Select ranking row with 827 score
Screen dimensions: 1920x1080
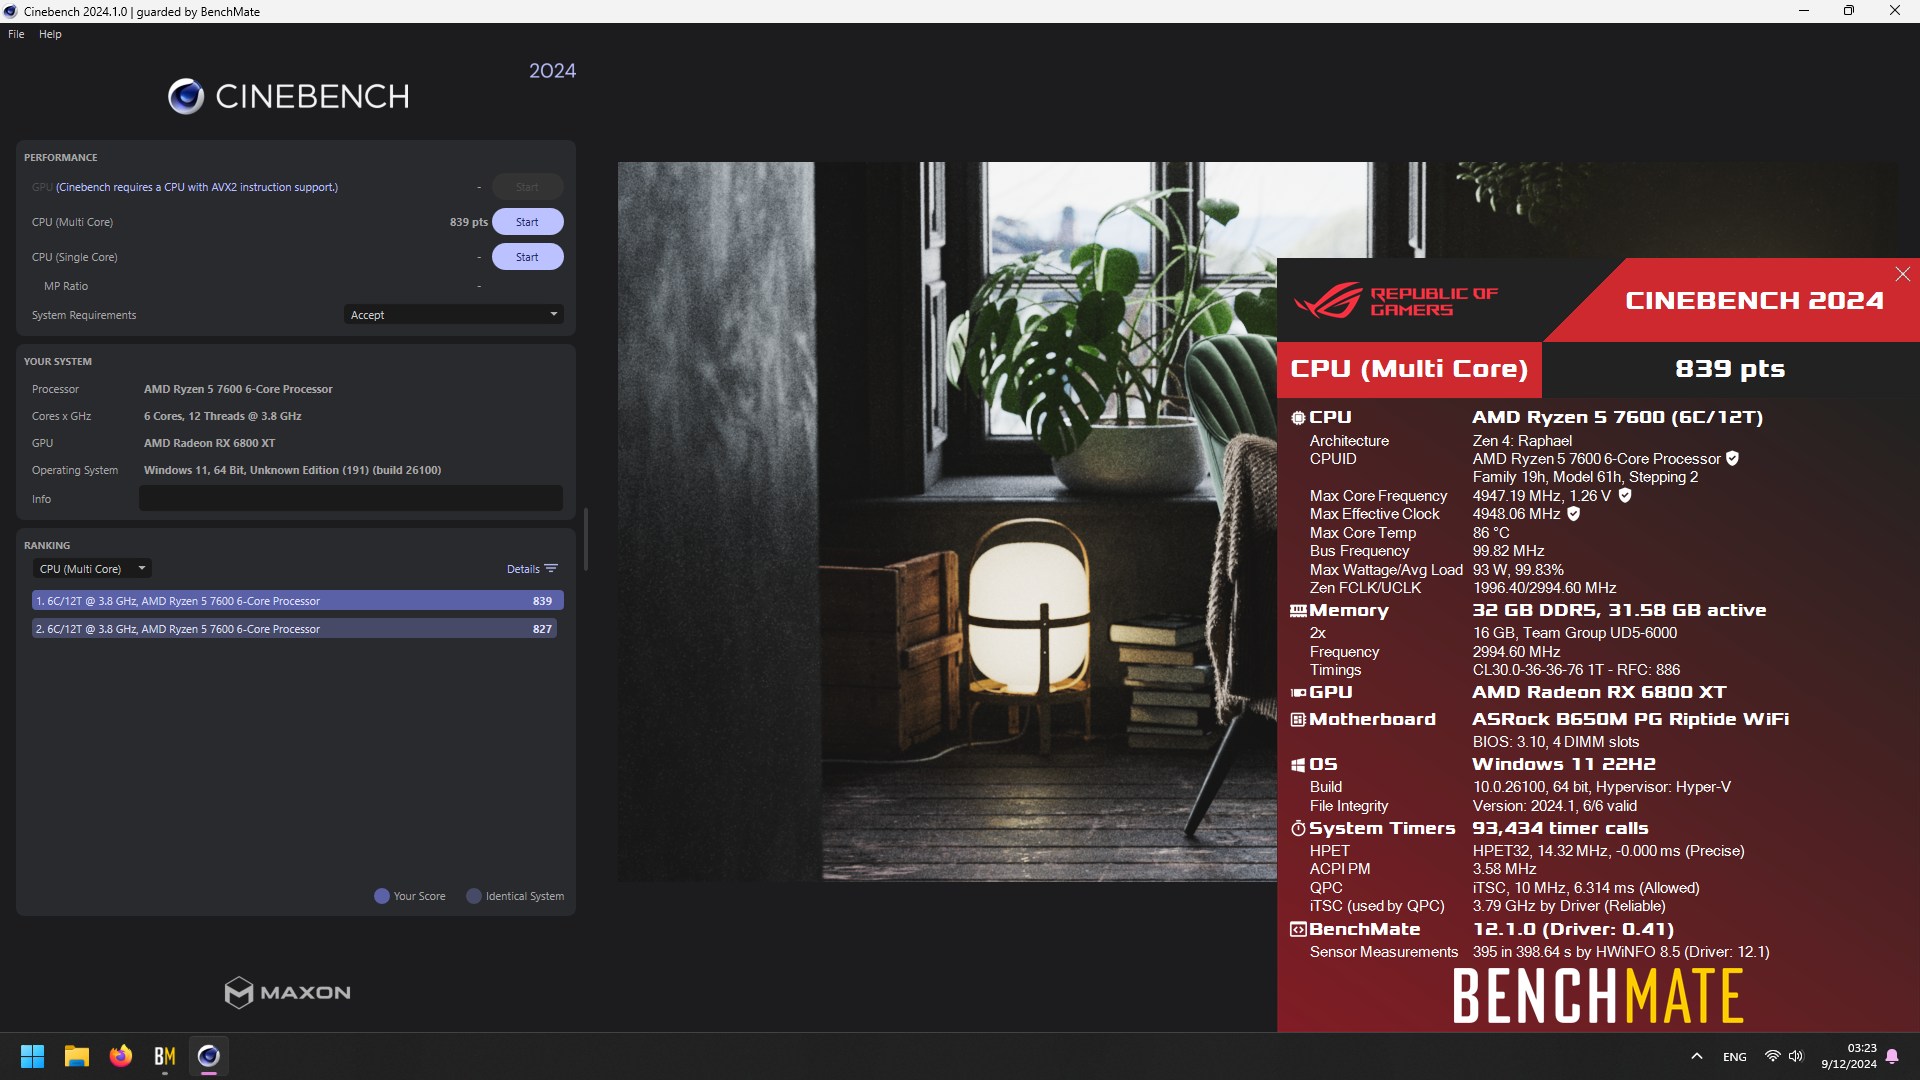point(294,629)
